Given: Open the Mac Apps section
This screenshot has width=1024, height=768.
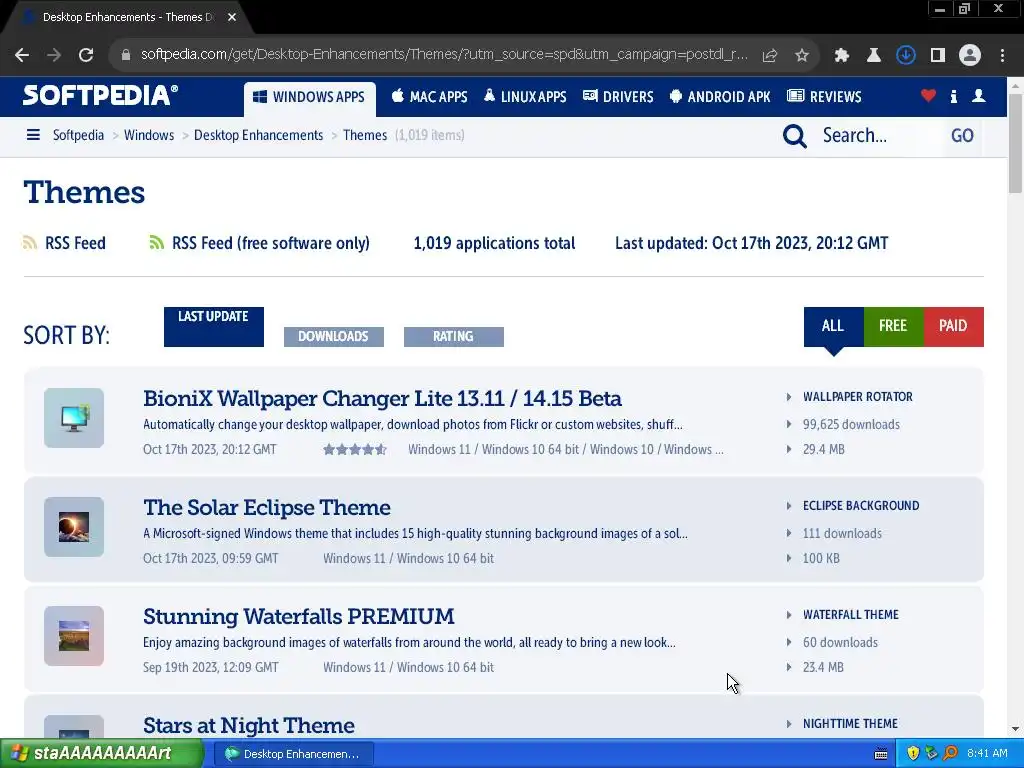Looking at the screenshot, I should (x=429, y=97).
